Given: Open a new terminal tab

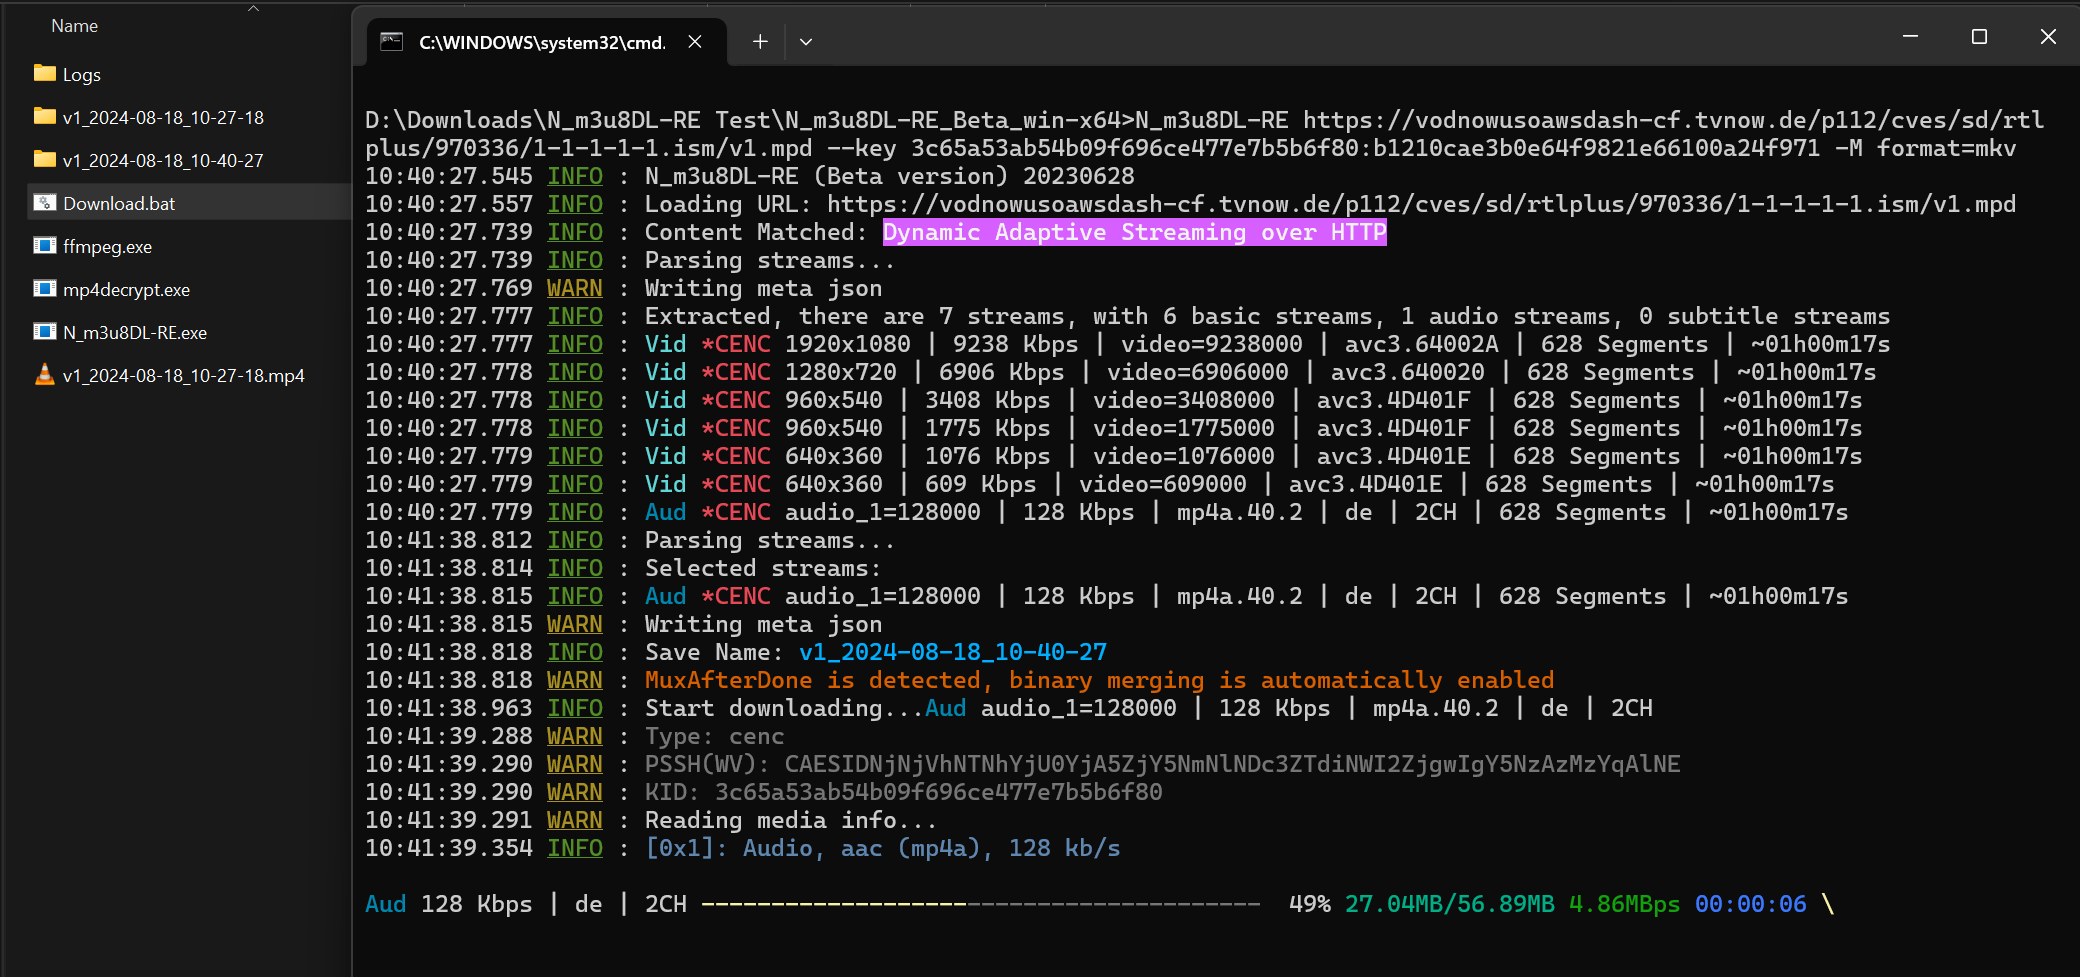Looking at the screenshot, I should tap(760, 42).
